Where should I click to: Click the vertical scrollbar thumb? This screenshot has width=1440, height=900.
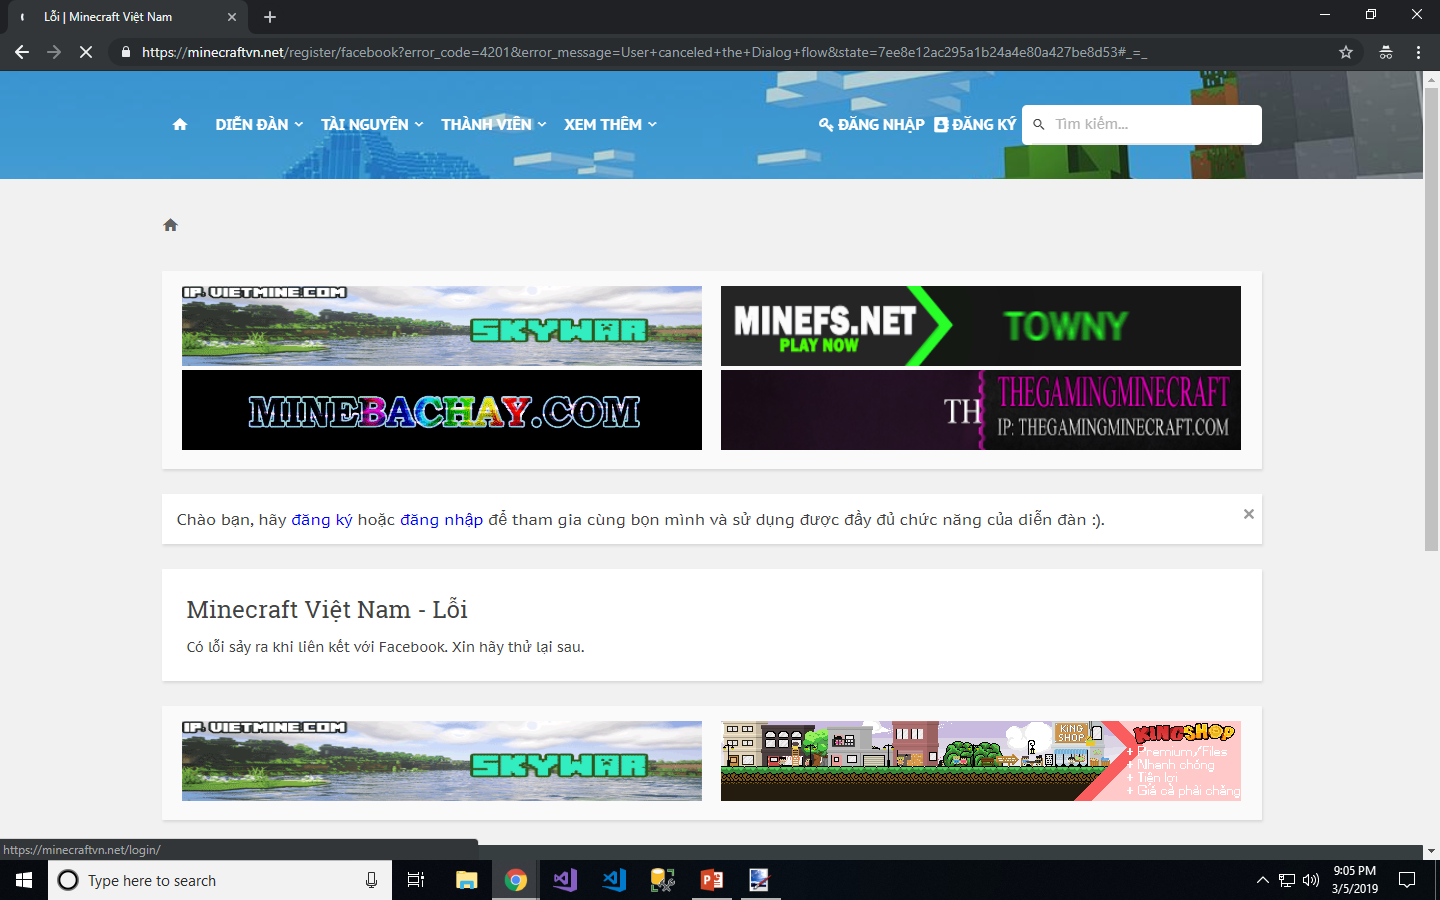point(1431,318)
